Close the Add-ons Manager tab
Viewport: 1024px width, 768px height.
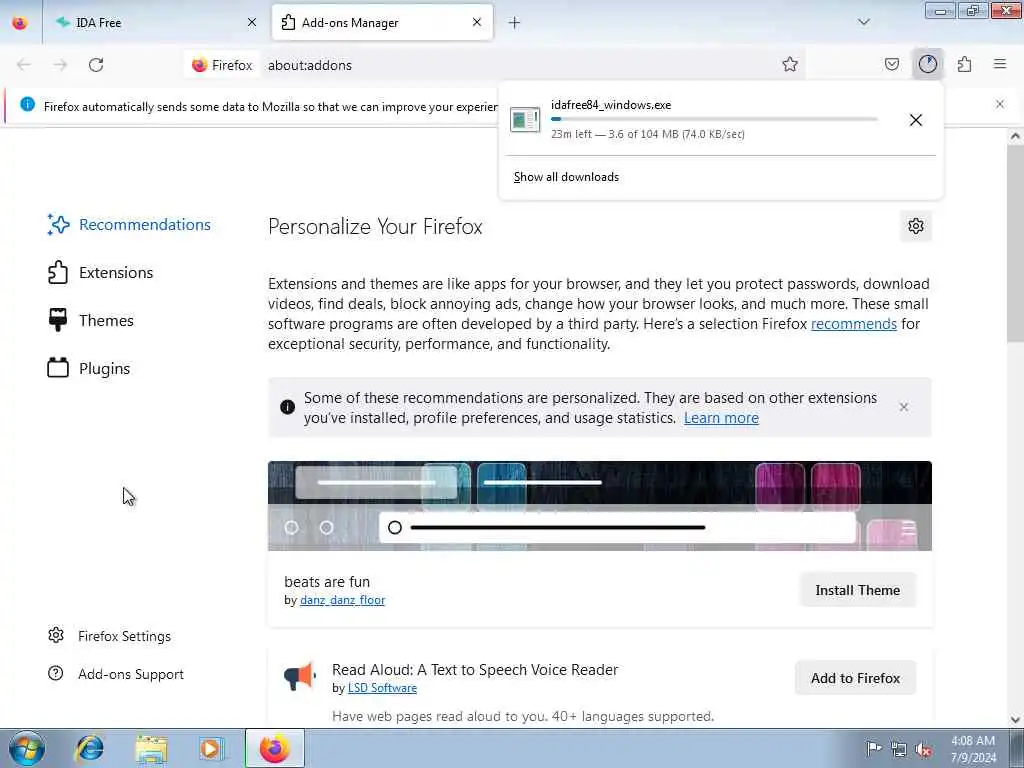477,23
